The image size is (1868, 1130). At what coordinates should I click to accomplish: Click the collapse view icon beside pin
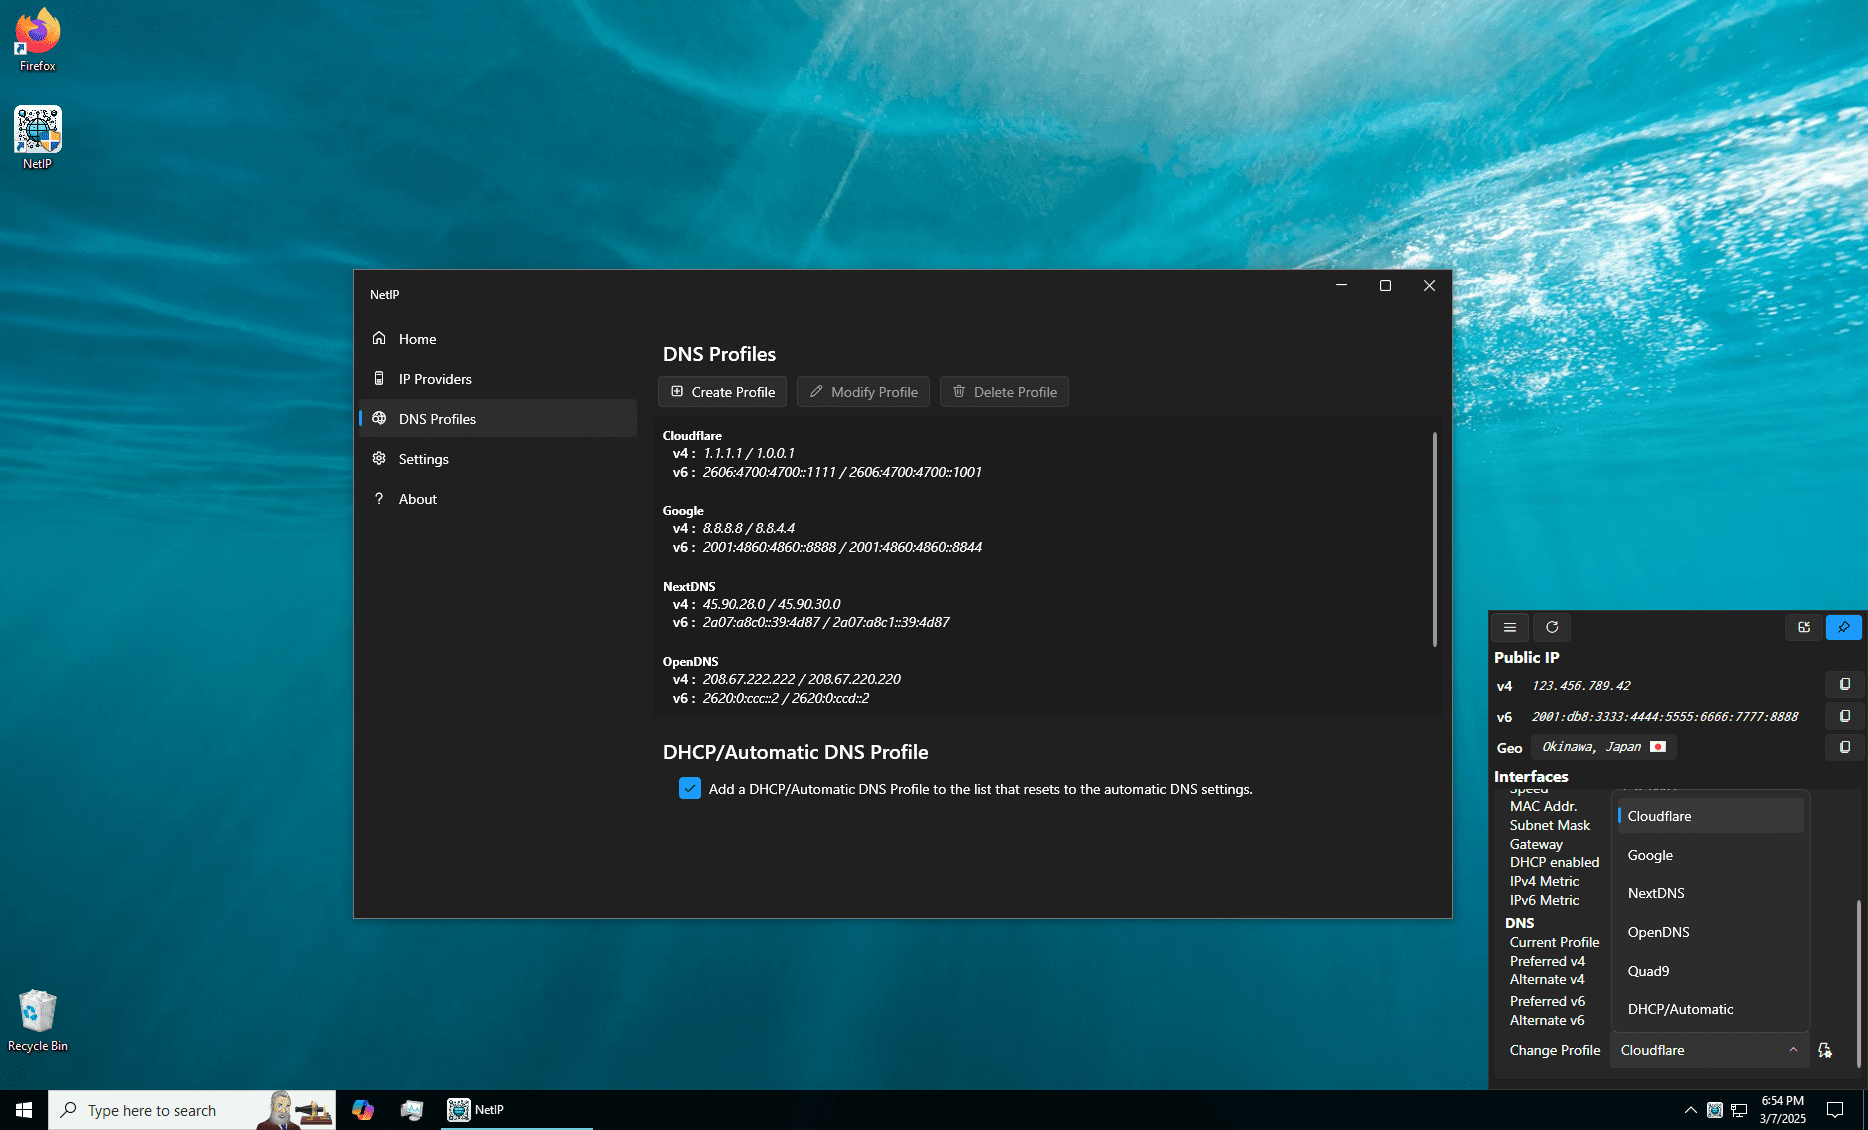tap(1804, 627)
